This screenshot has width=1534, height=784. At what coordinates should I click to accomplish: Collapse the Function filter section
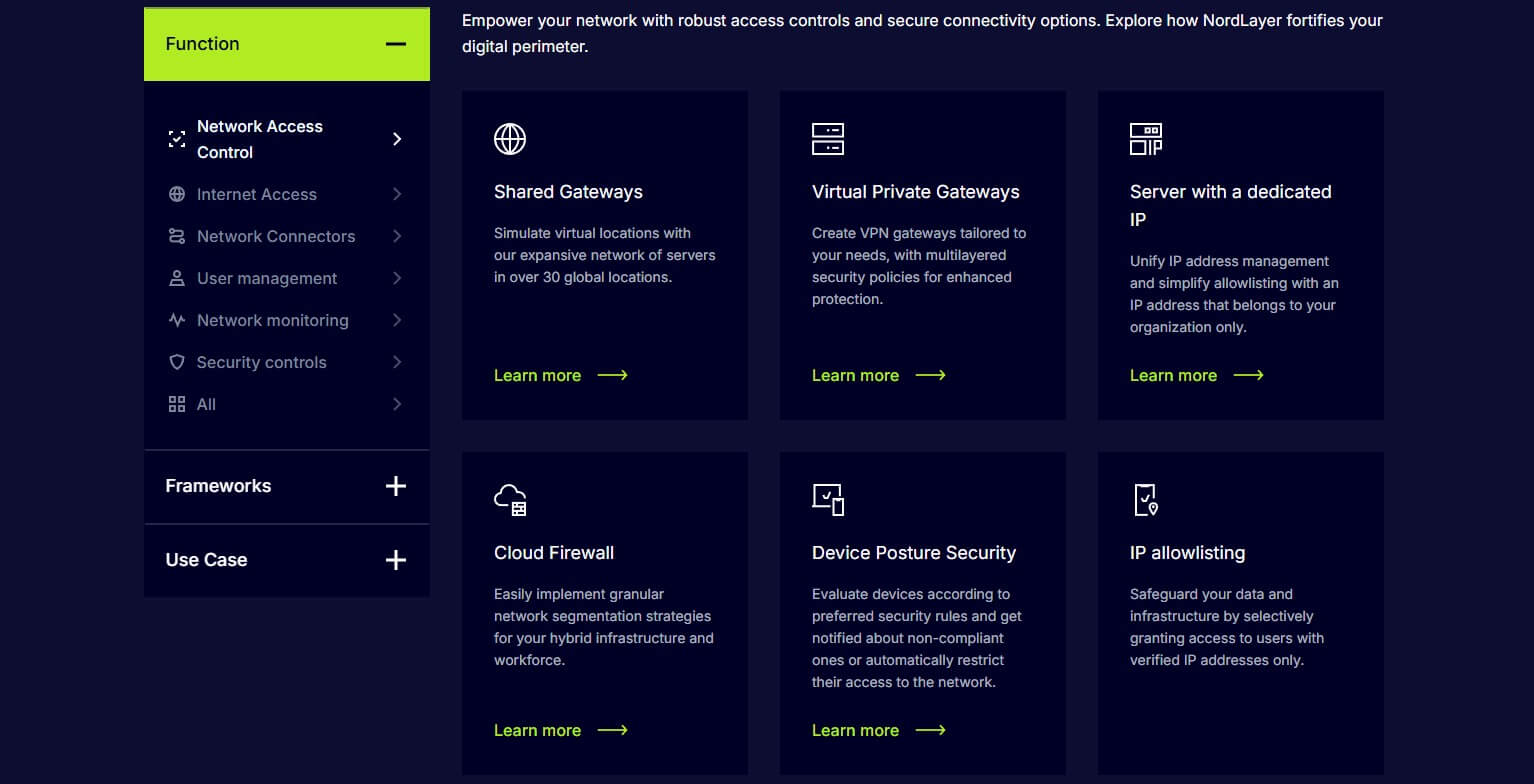(396, 44)
